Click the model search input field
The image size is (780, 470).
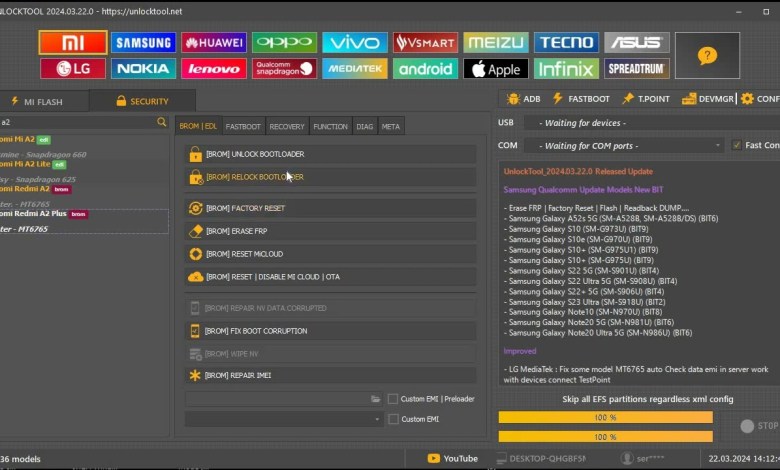77,122
